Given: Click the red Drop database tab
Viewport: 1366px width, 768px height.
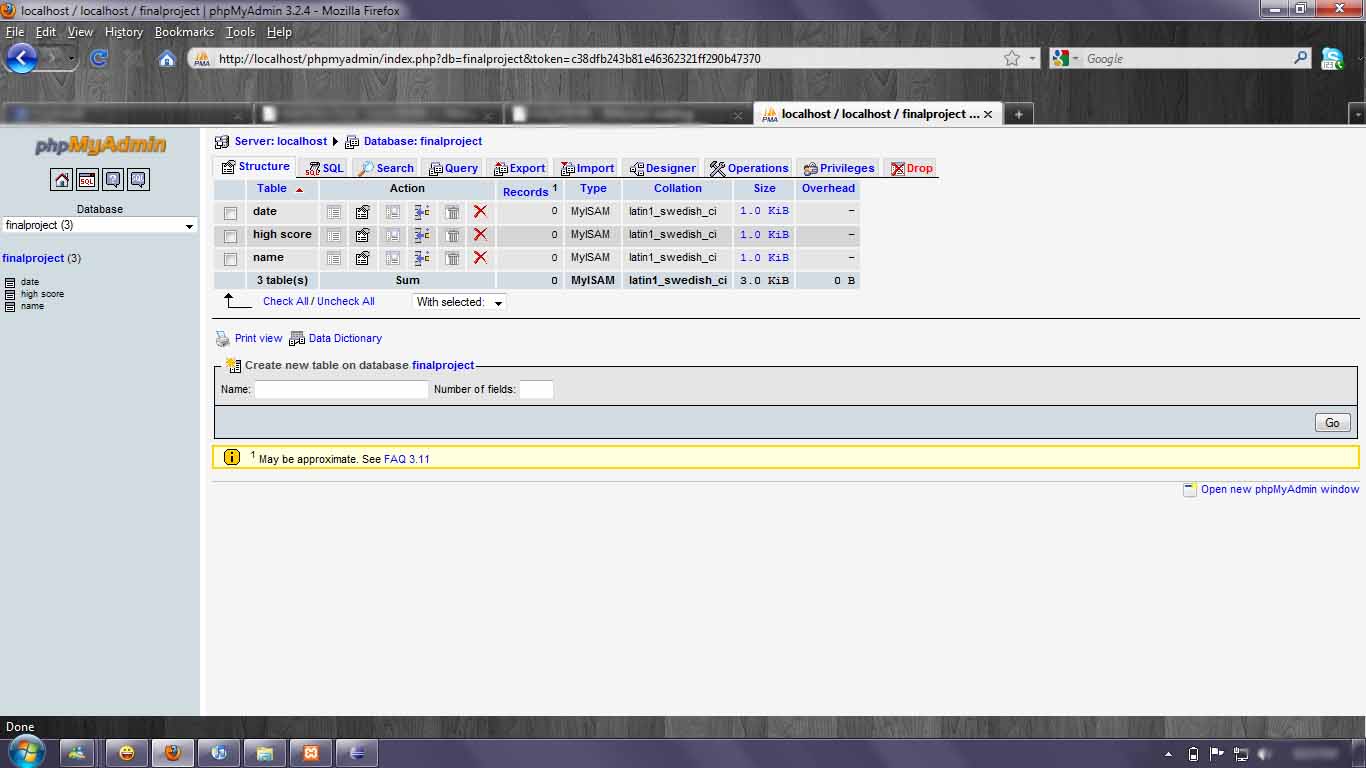Looking at the screenshot, I should pyautogui.click(x=911, y=168).
